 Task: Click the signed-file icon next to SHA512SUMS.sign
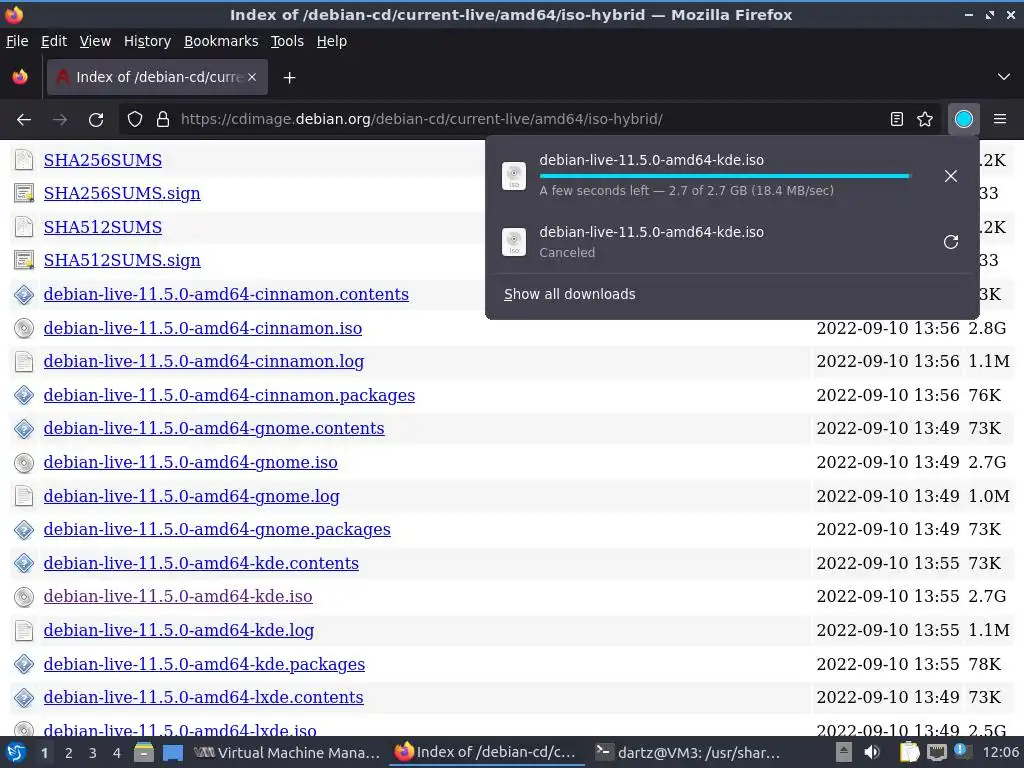pos(24,261)
